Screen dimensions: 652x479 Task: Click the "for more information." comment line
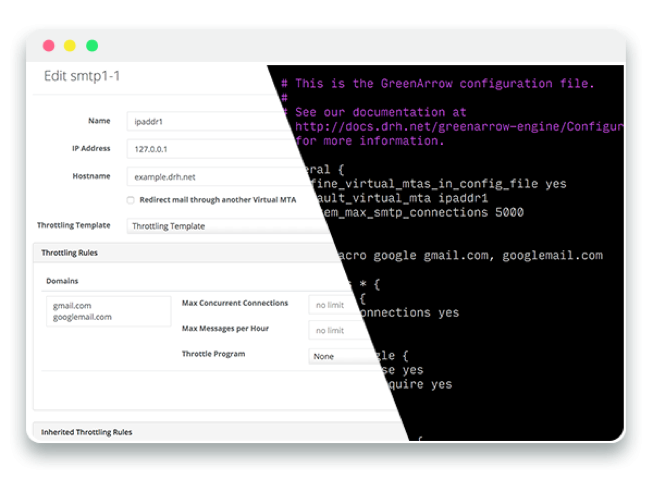(370, 141)
